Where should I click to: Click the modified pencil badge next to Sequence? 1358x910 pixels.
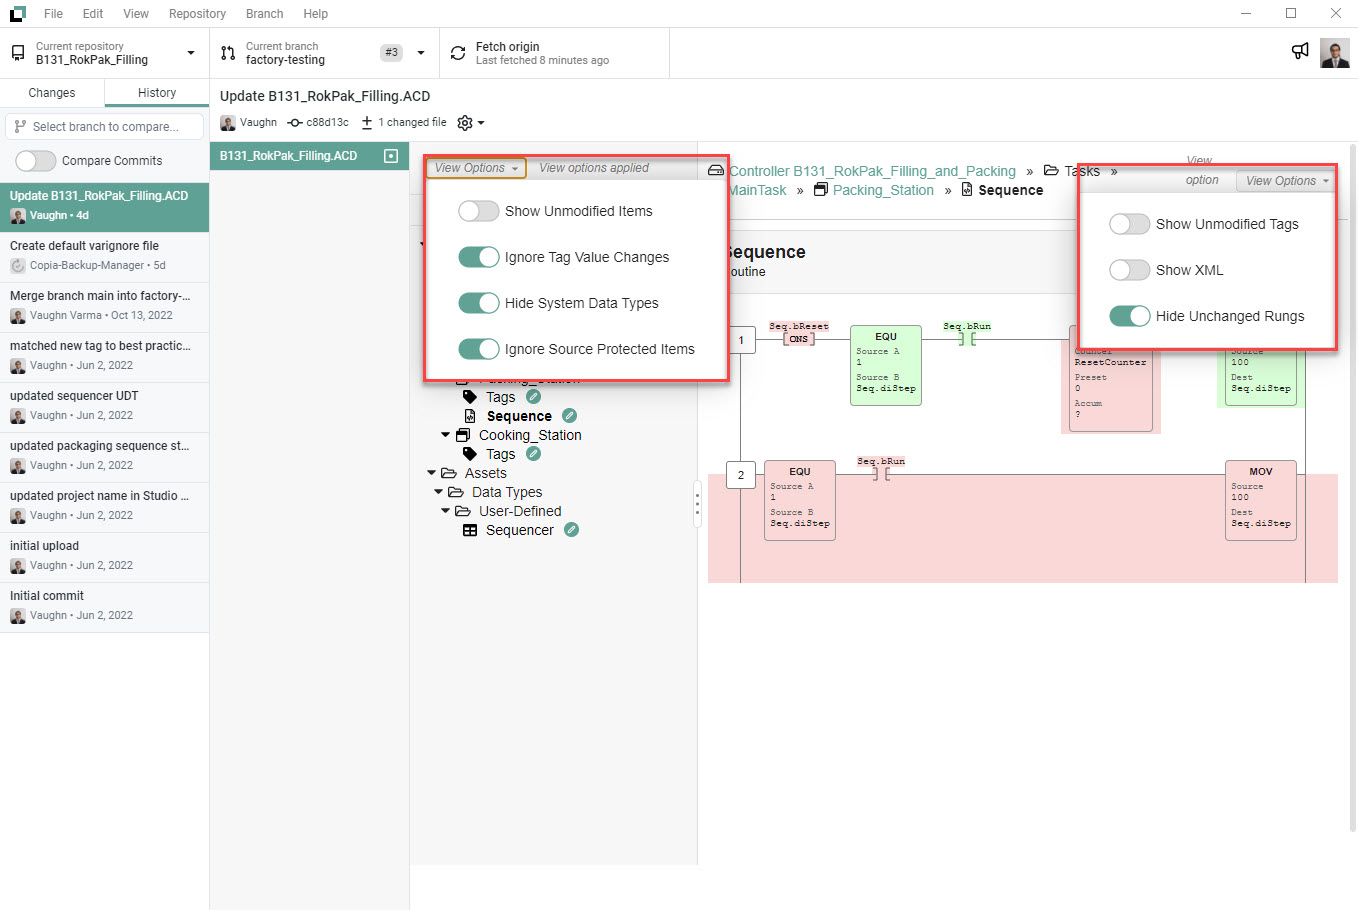[569, 415]
